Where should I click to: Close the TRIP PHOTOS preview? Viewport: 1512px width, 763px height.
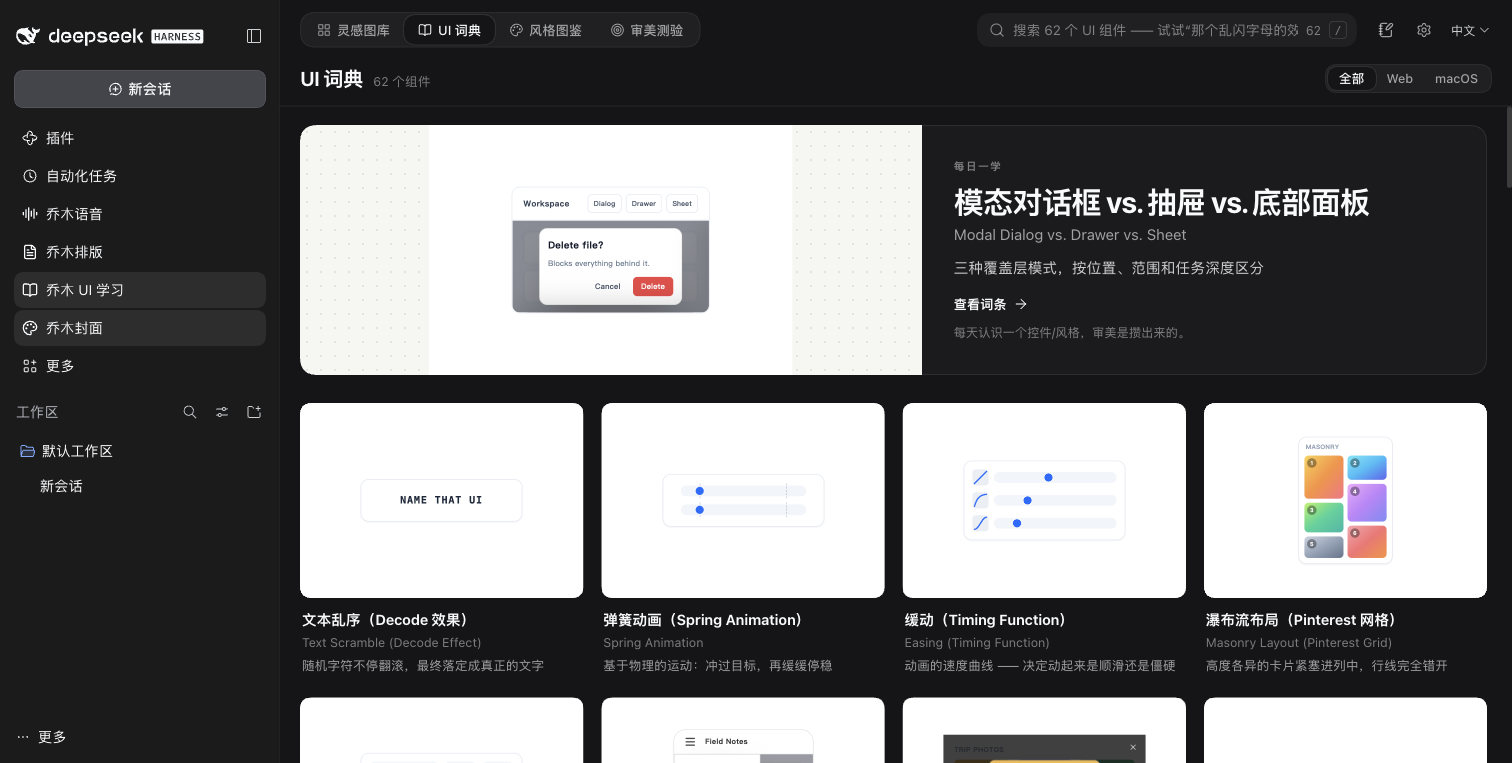coord(1133,747)
